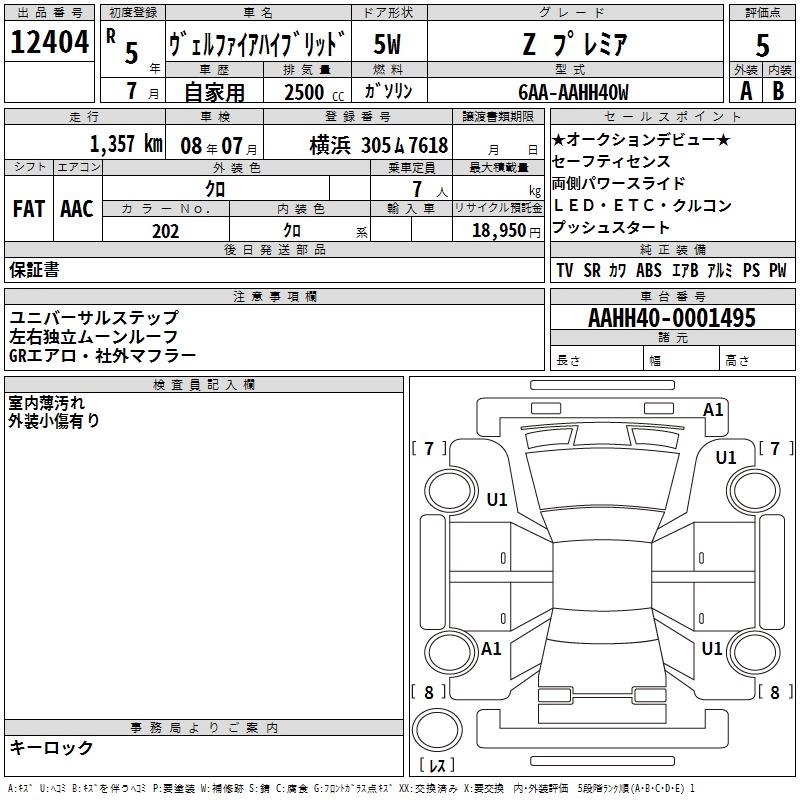Select the spare tire circle icon

pyautogui.click(x=437, y=730)
